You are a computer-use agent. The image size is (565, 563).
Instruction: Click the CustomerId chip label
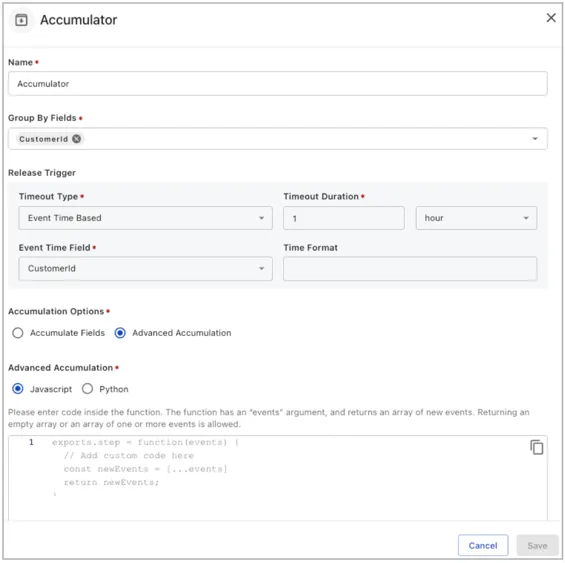[x=44, y=139]
